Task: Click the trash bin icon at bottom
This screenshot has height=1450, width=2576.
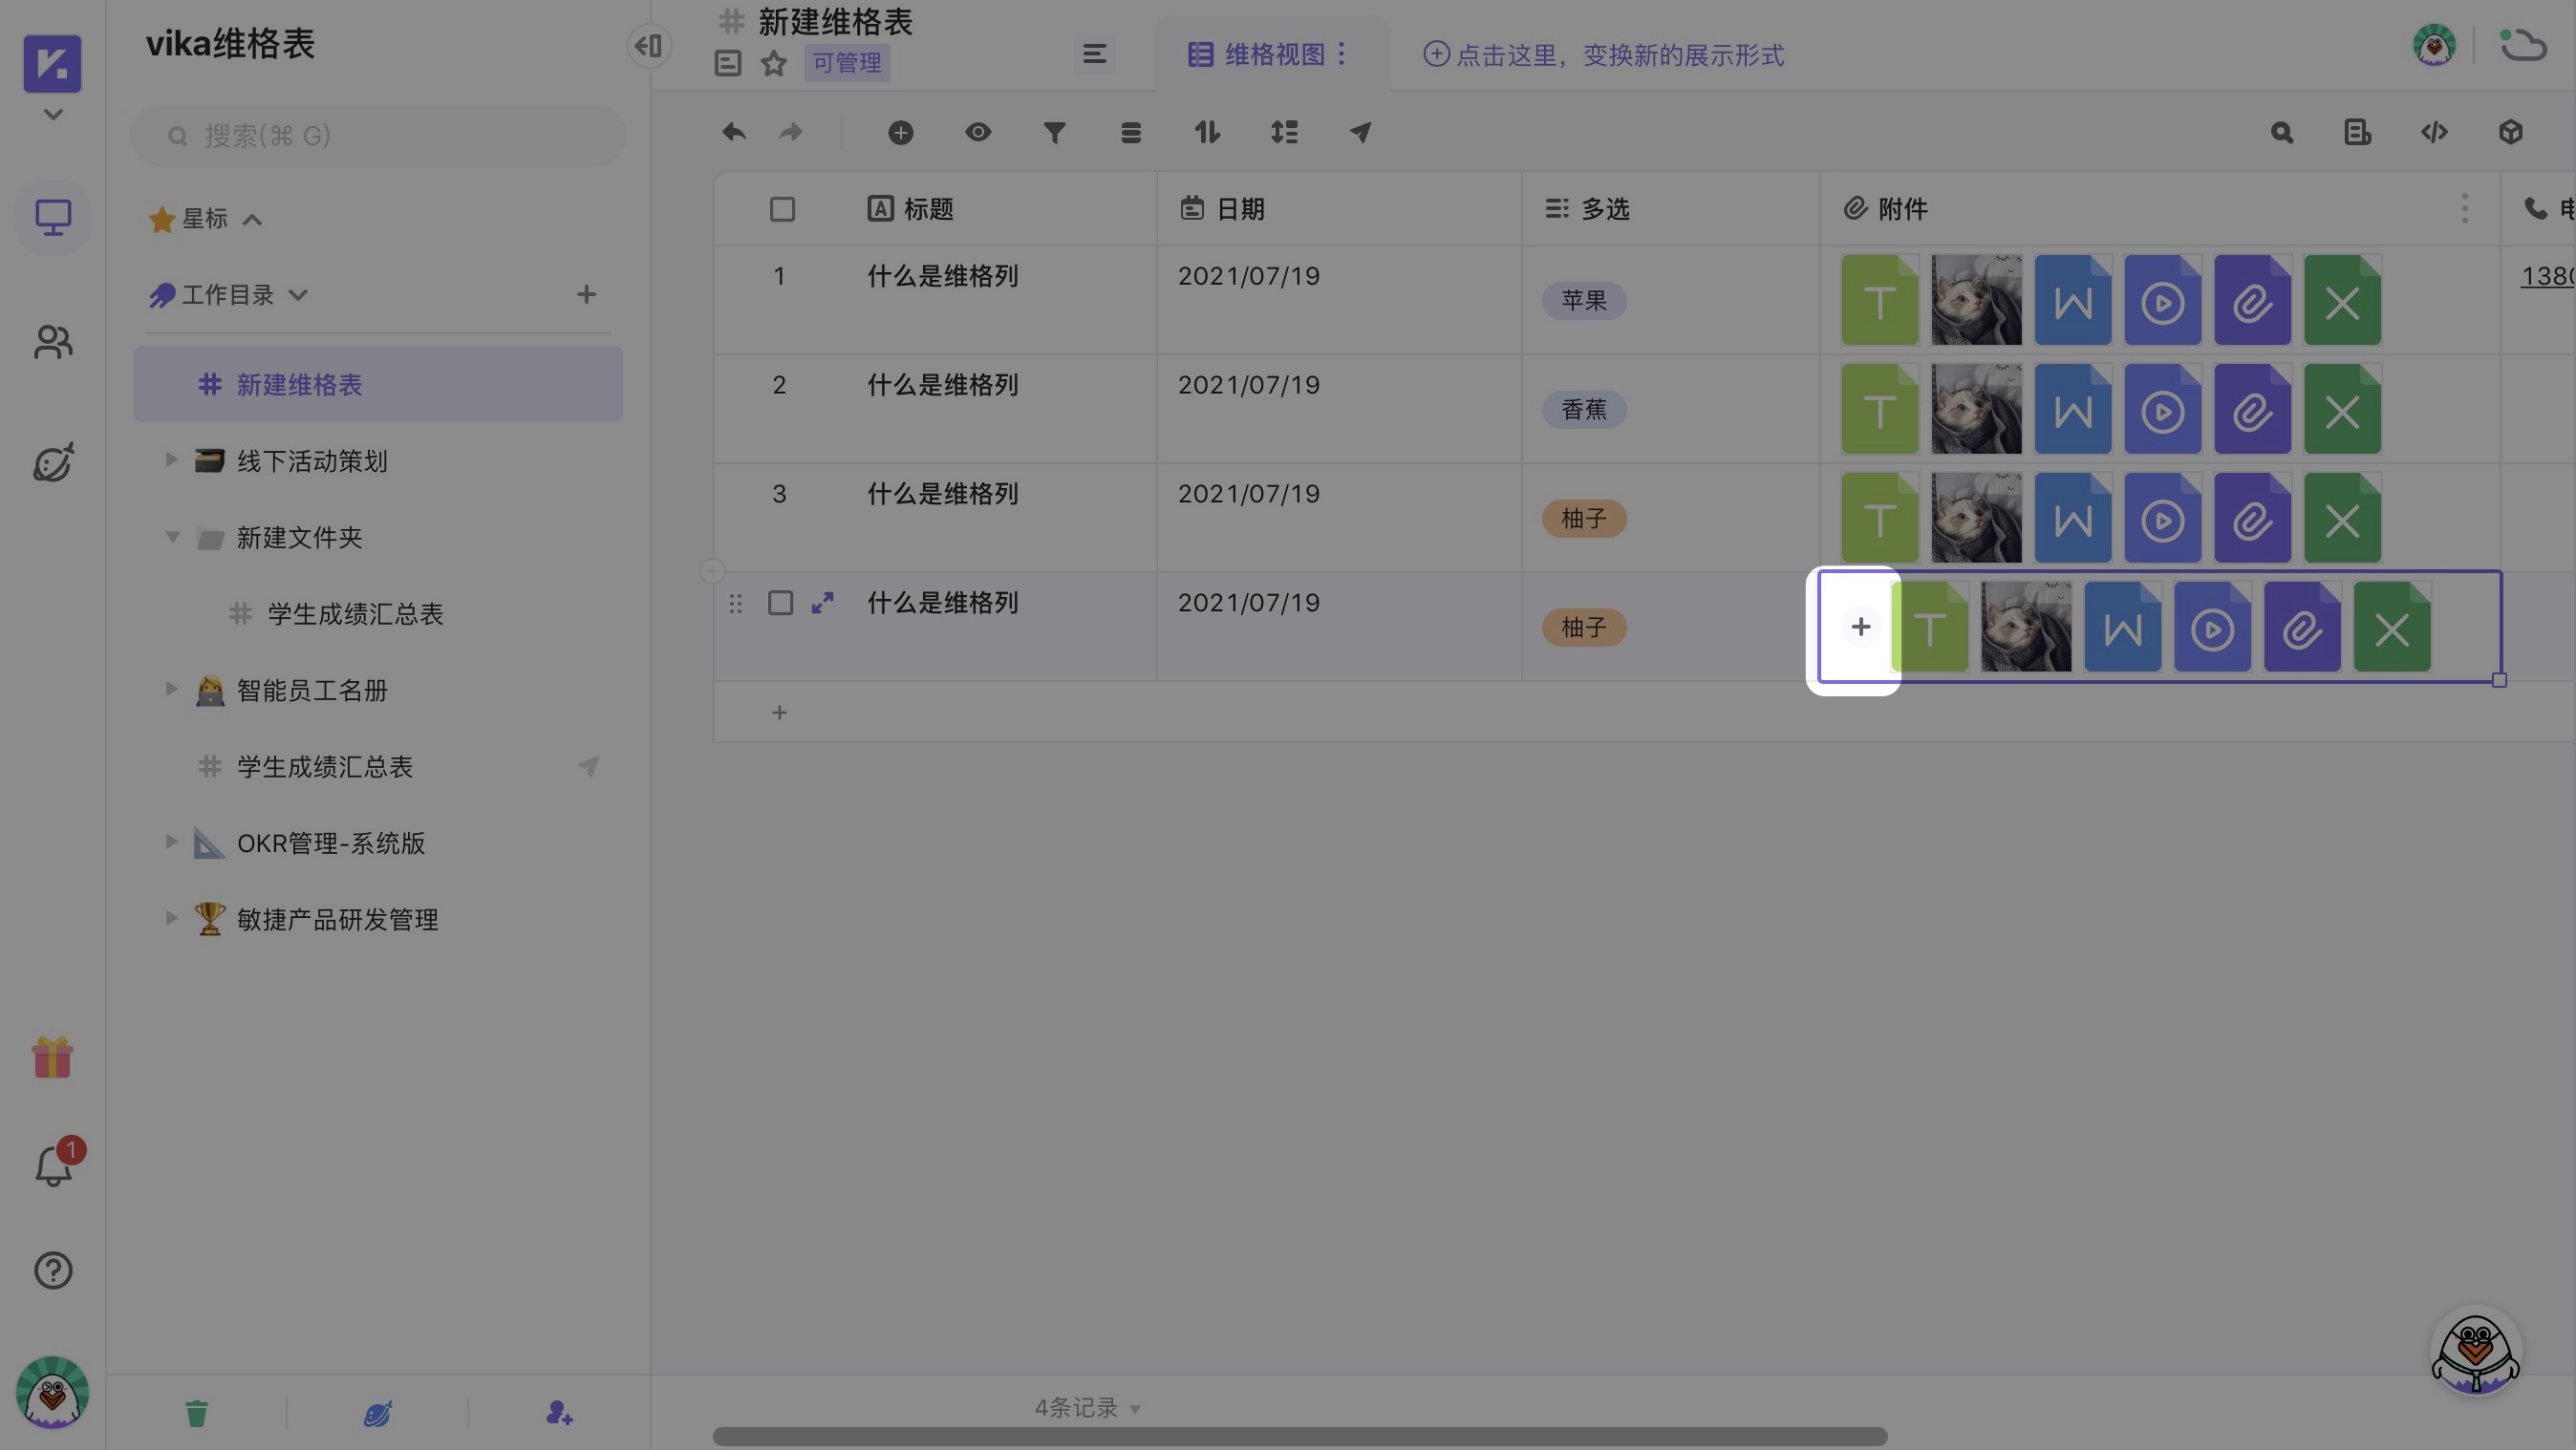Action: click(x=196, y=1412)
